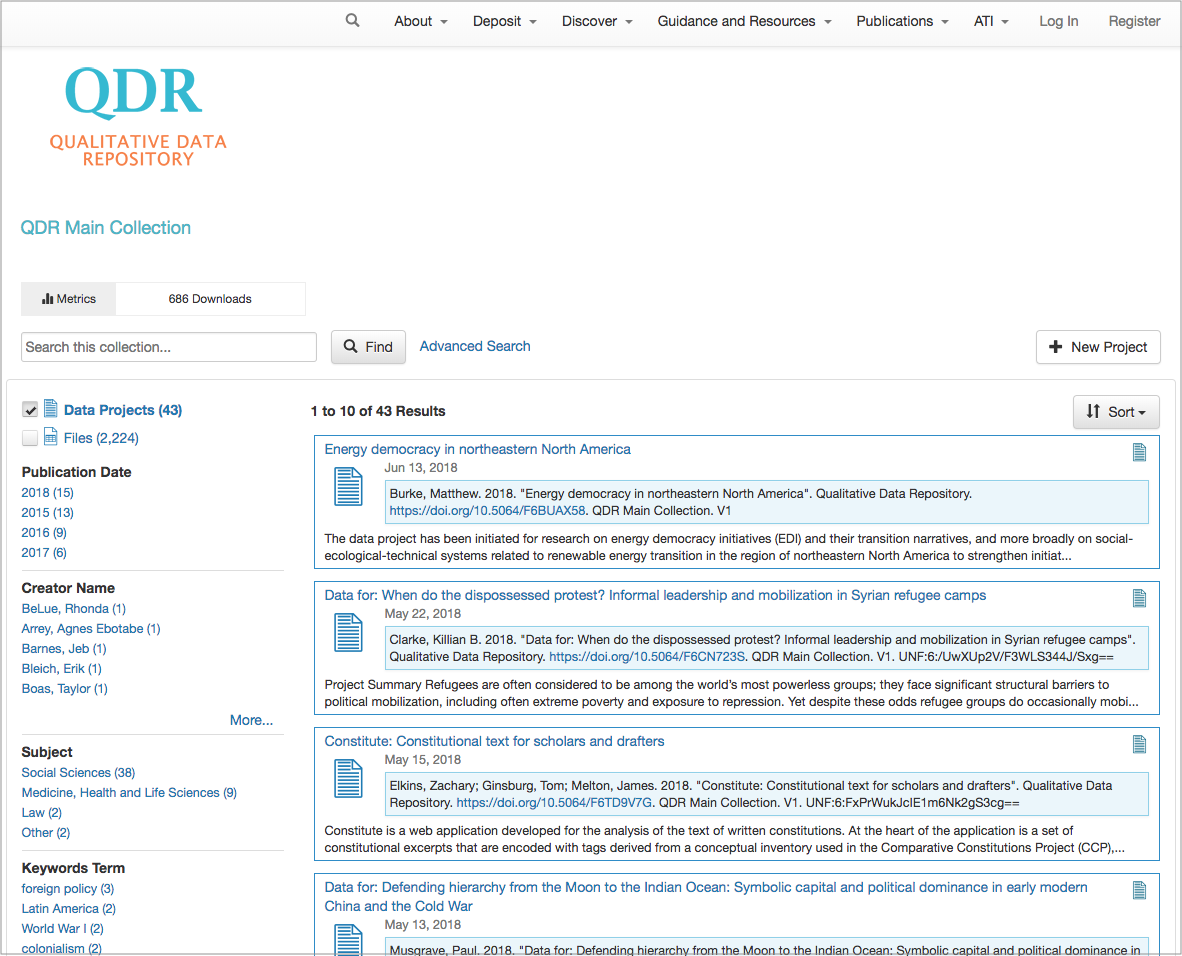The image size is (1182, 956).
Task: Click the Search this collection input field
Action: [169, 347]
